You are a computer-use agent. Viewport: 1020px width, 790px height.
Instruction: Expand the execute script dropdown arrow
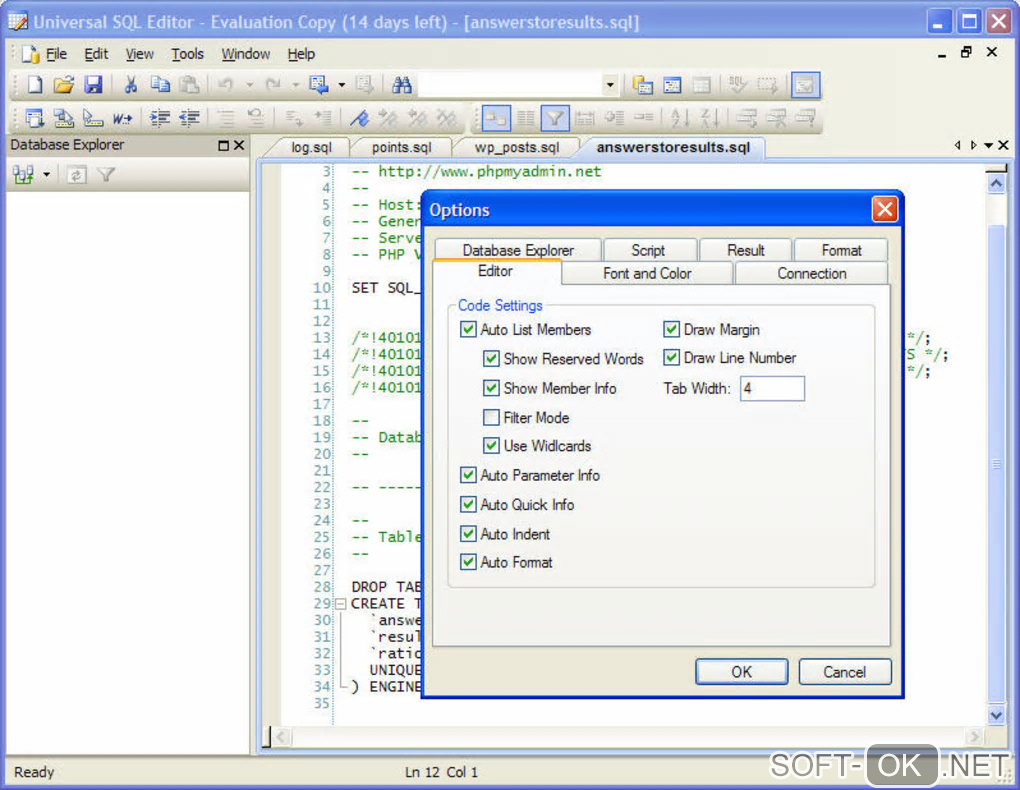pos(342,85)
